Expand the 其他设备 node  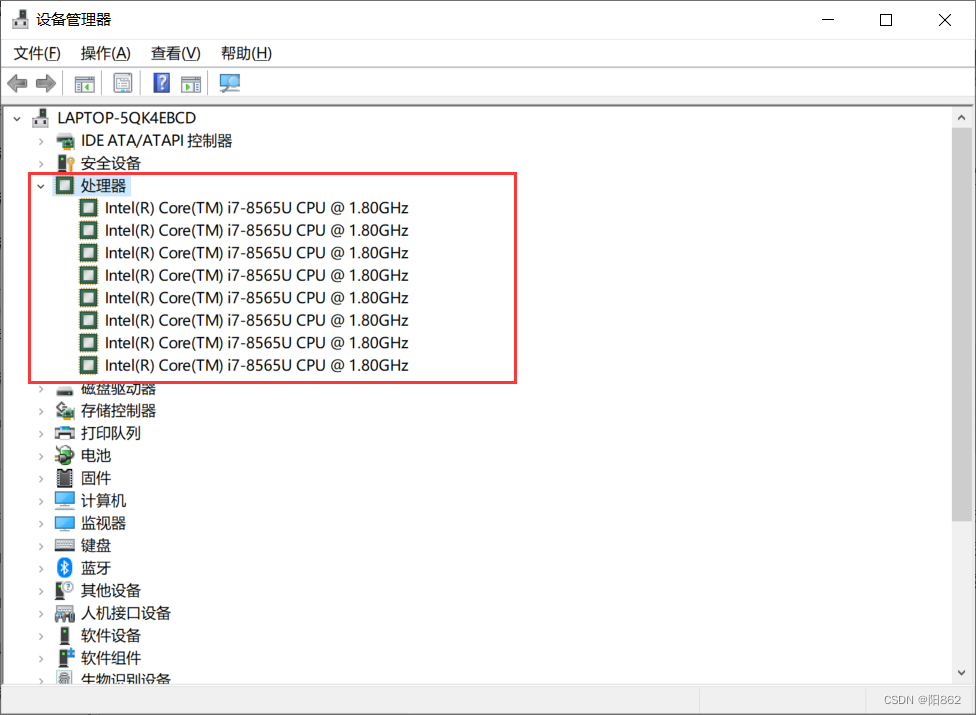pyautogui.click(x=41, y=591)
